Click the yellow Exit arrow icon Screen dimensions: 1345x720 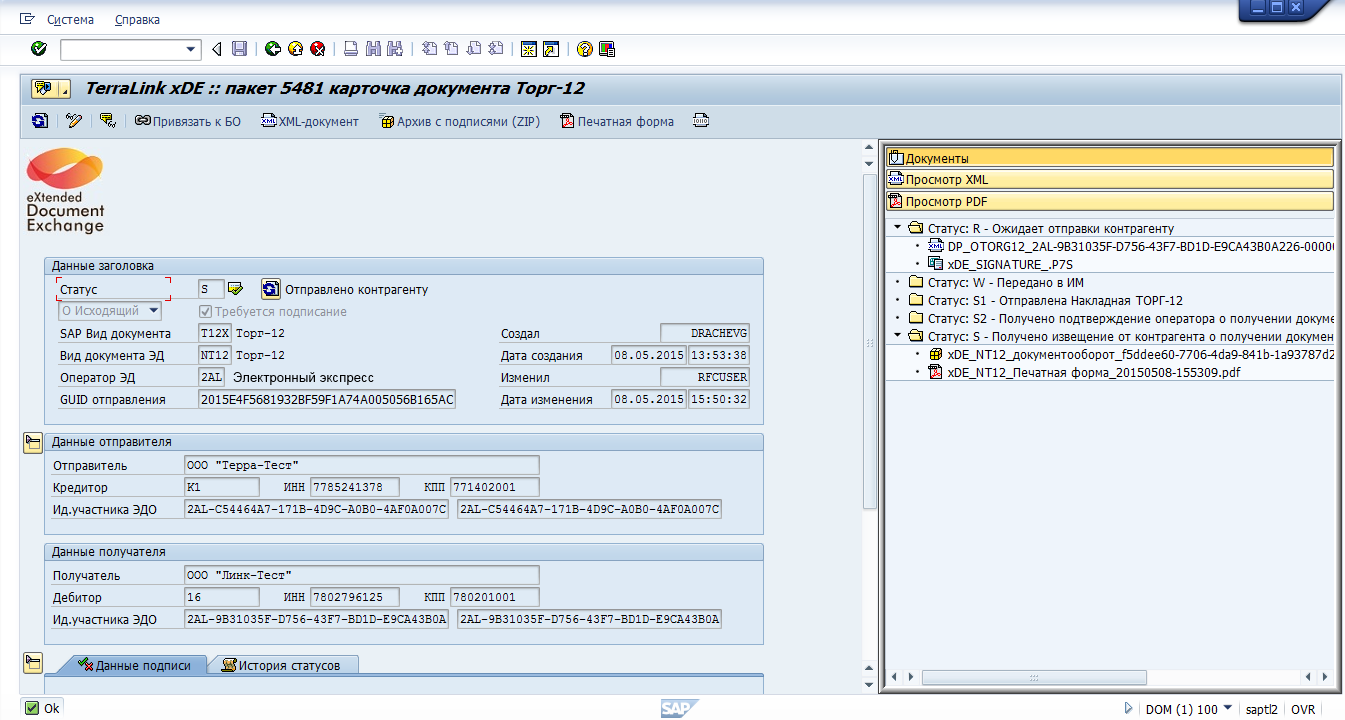click(x=295, y=49)
